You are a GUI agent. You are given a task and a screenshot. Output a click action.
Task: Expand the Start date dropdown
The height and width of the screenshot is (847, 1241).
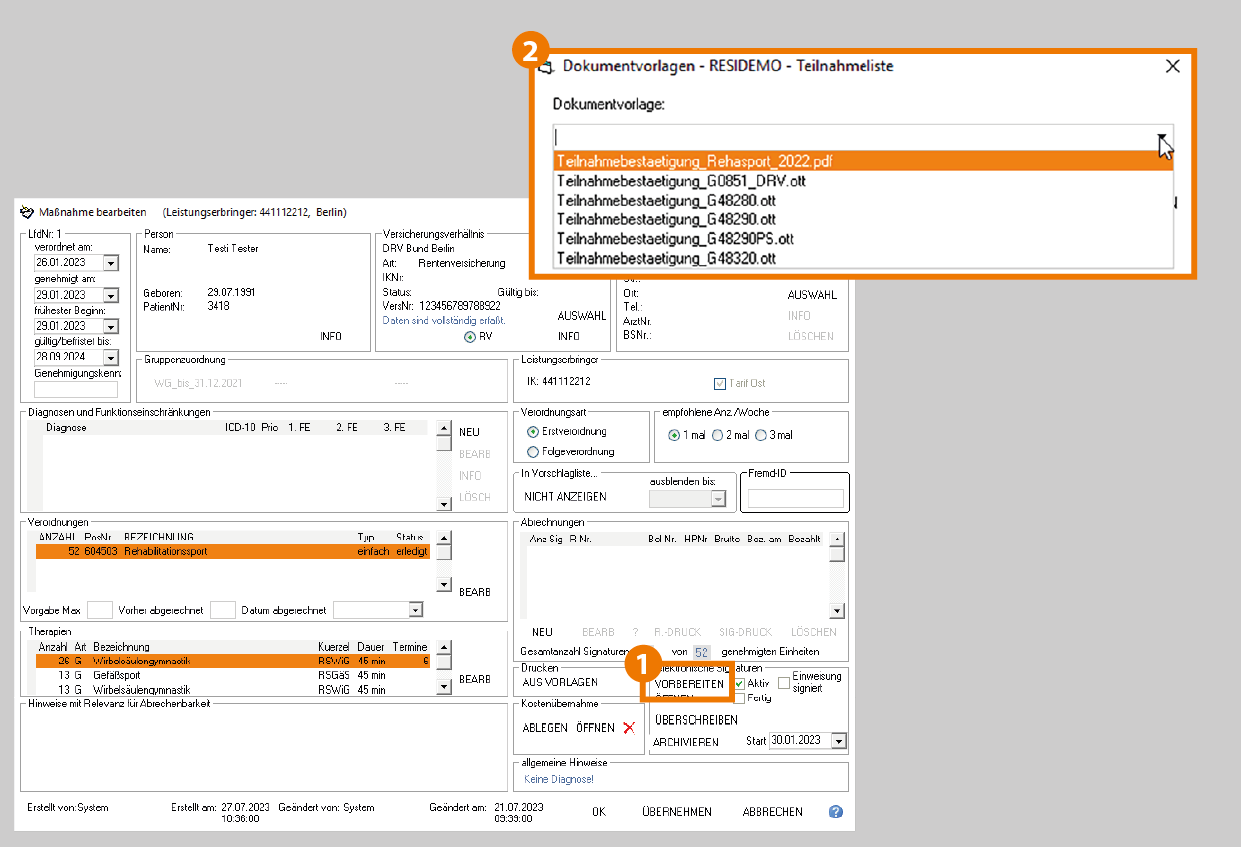click(x=838, y=741)
